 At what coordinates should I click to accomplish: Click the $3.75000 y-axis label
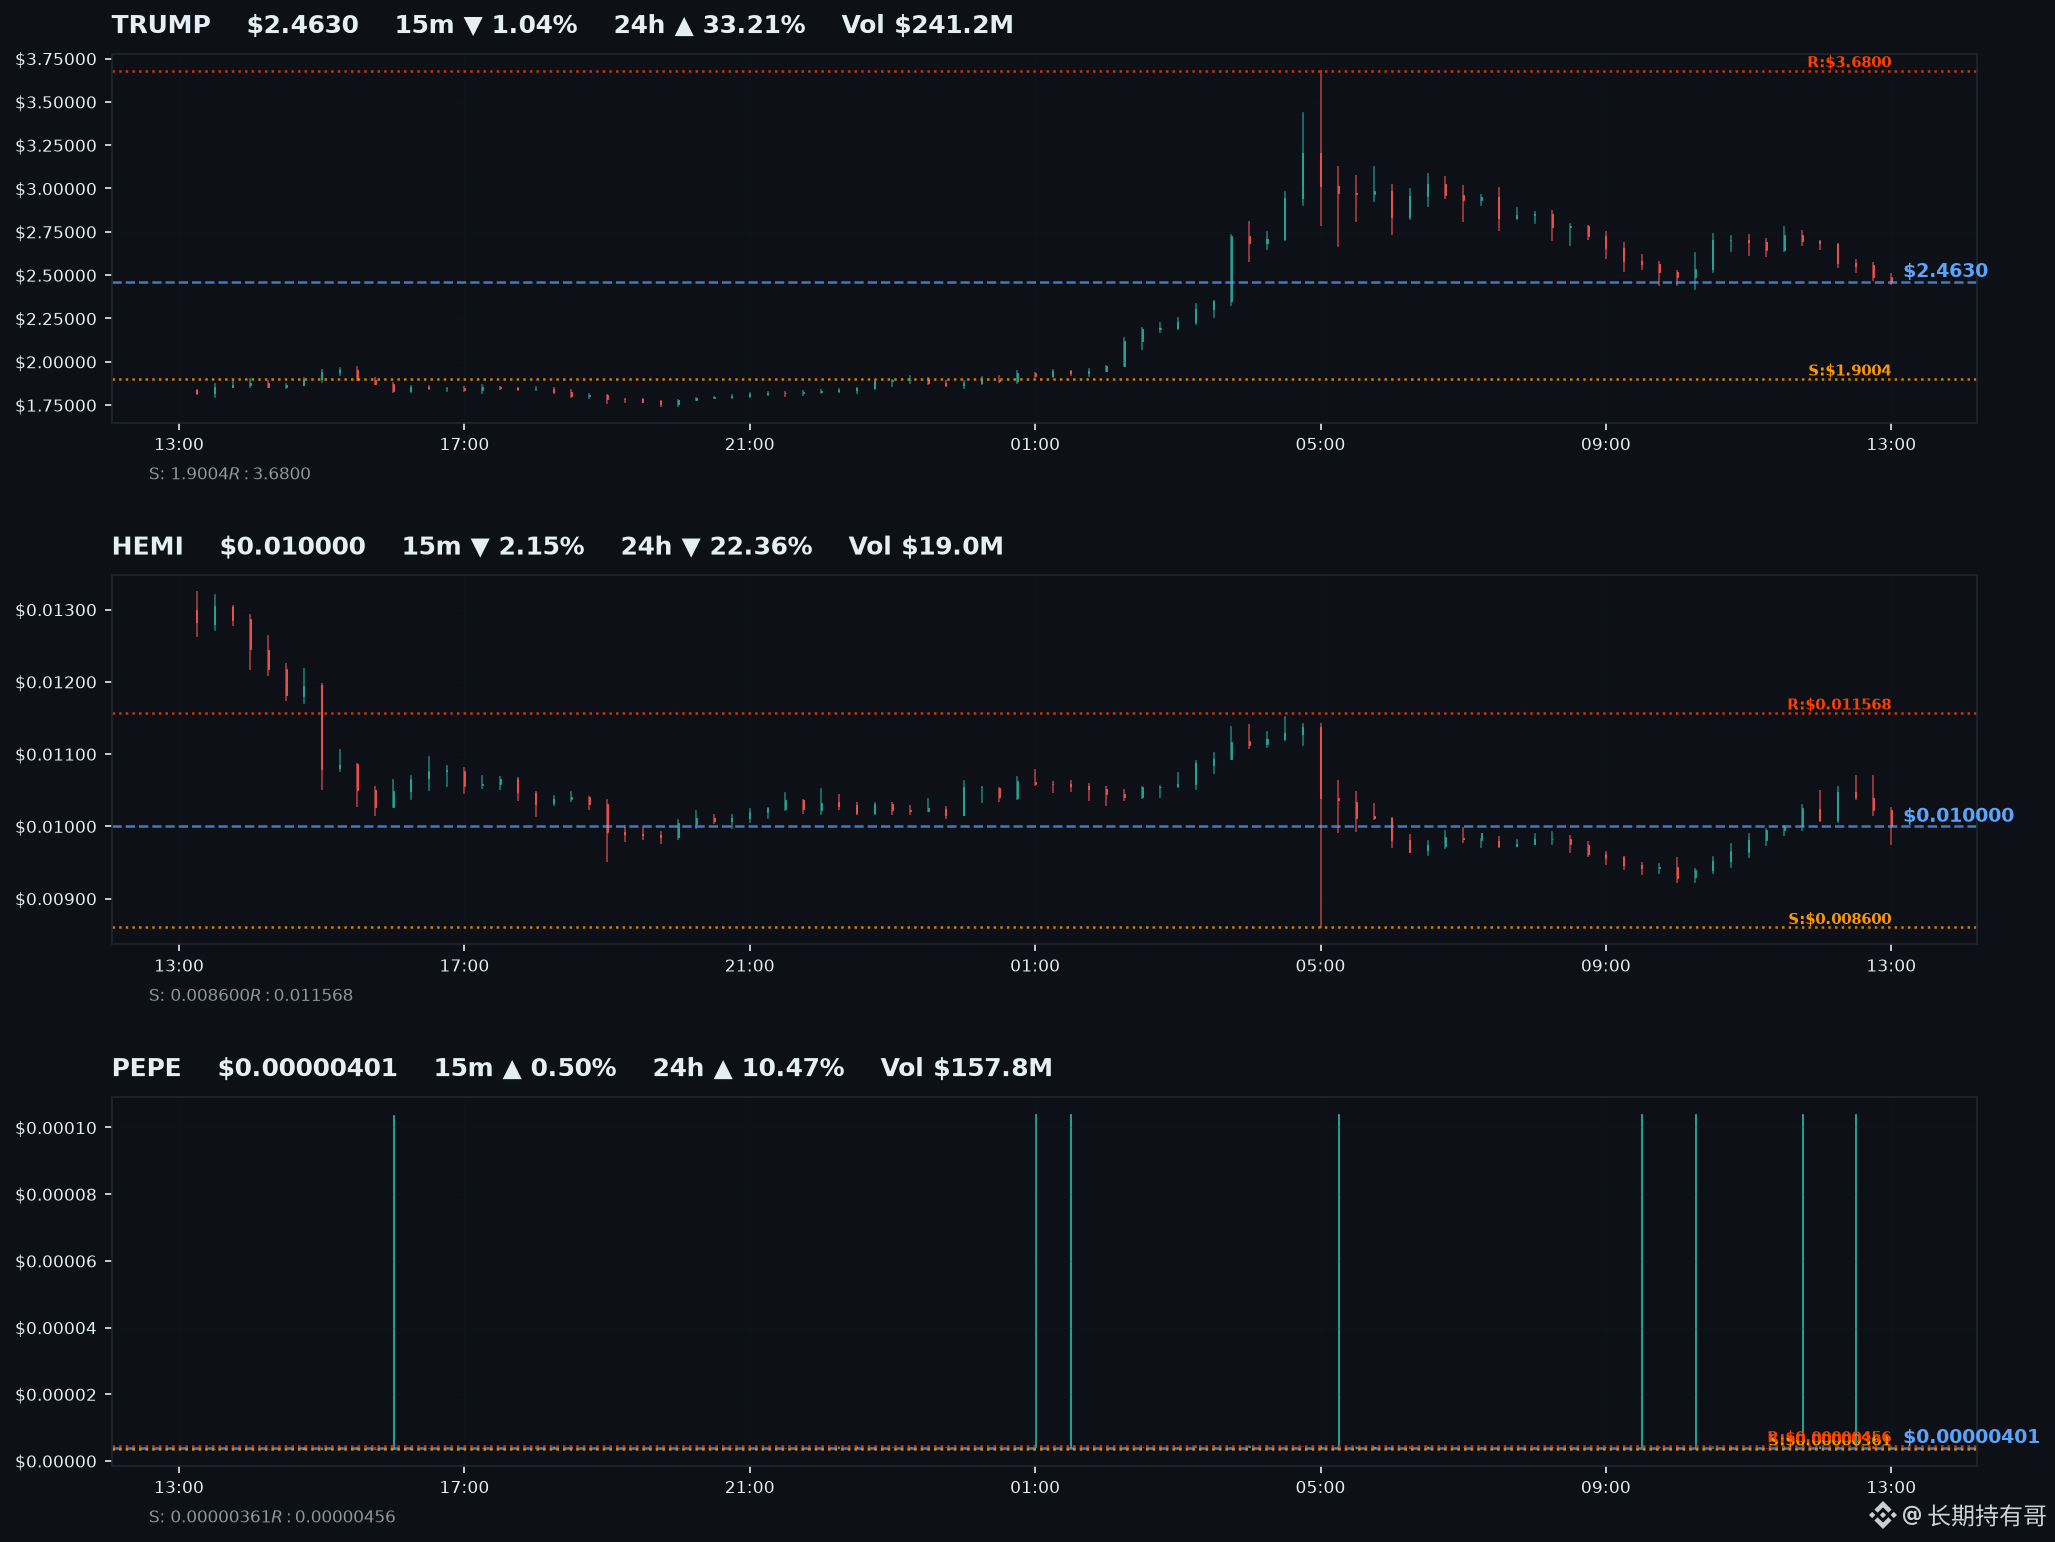point(56,59)
